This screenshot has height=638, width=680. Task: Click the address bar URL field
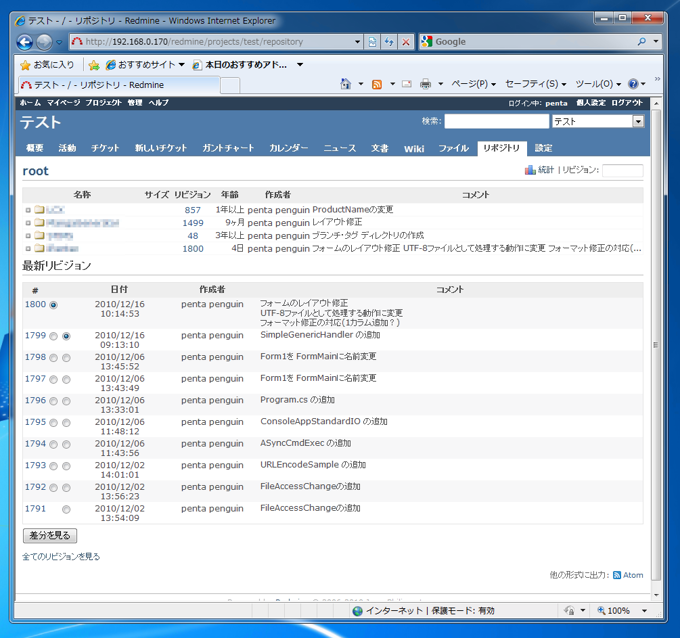coord(218,42)
